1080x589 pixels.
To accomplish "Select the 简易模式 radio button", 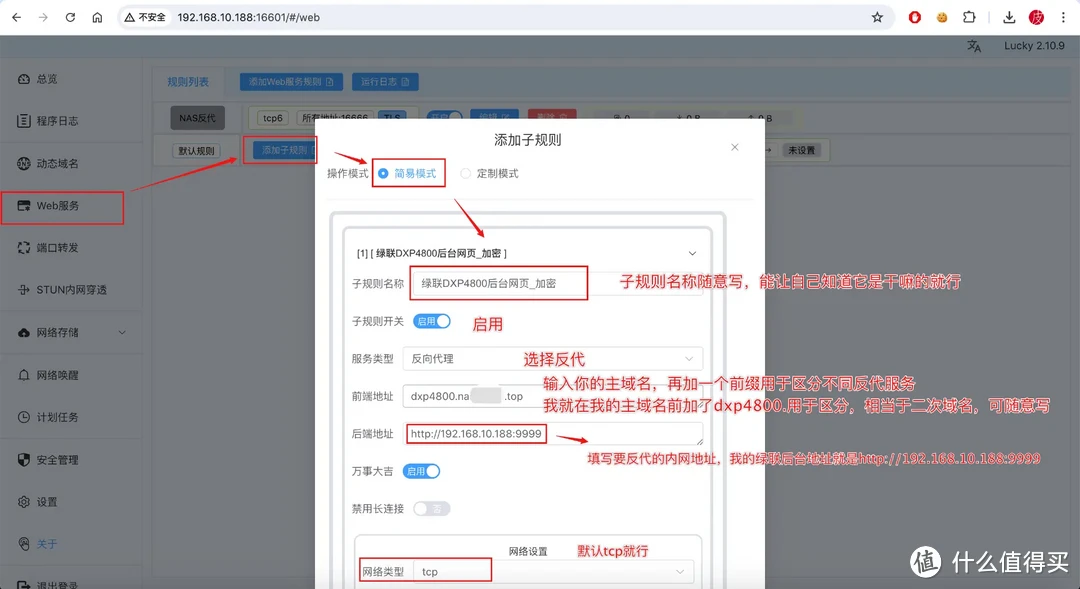I will coord(384,173).
